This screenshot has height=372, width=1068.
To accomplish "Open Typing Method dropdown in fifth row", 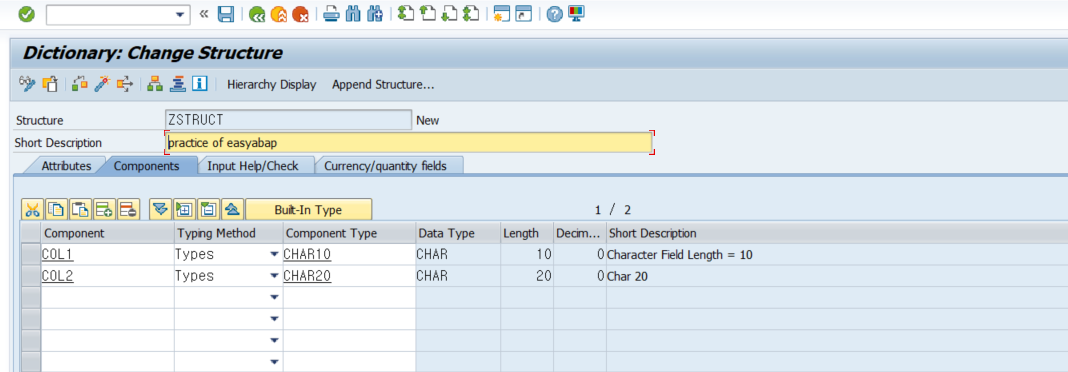I will coord(274,340).
